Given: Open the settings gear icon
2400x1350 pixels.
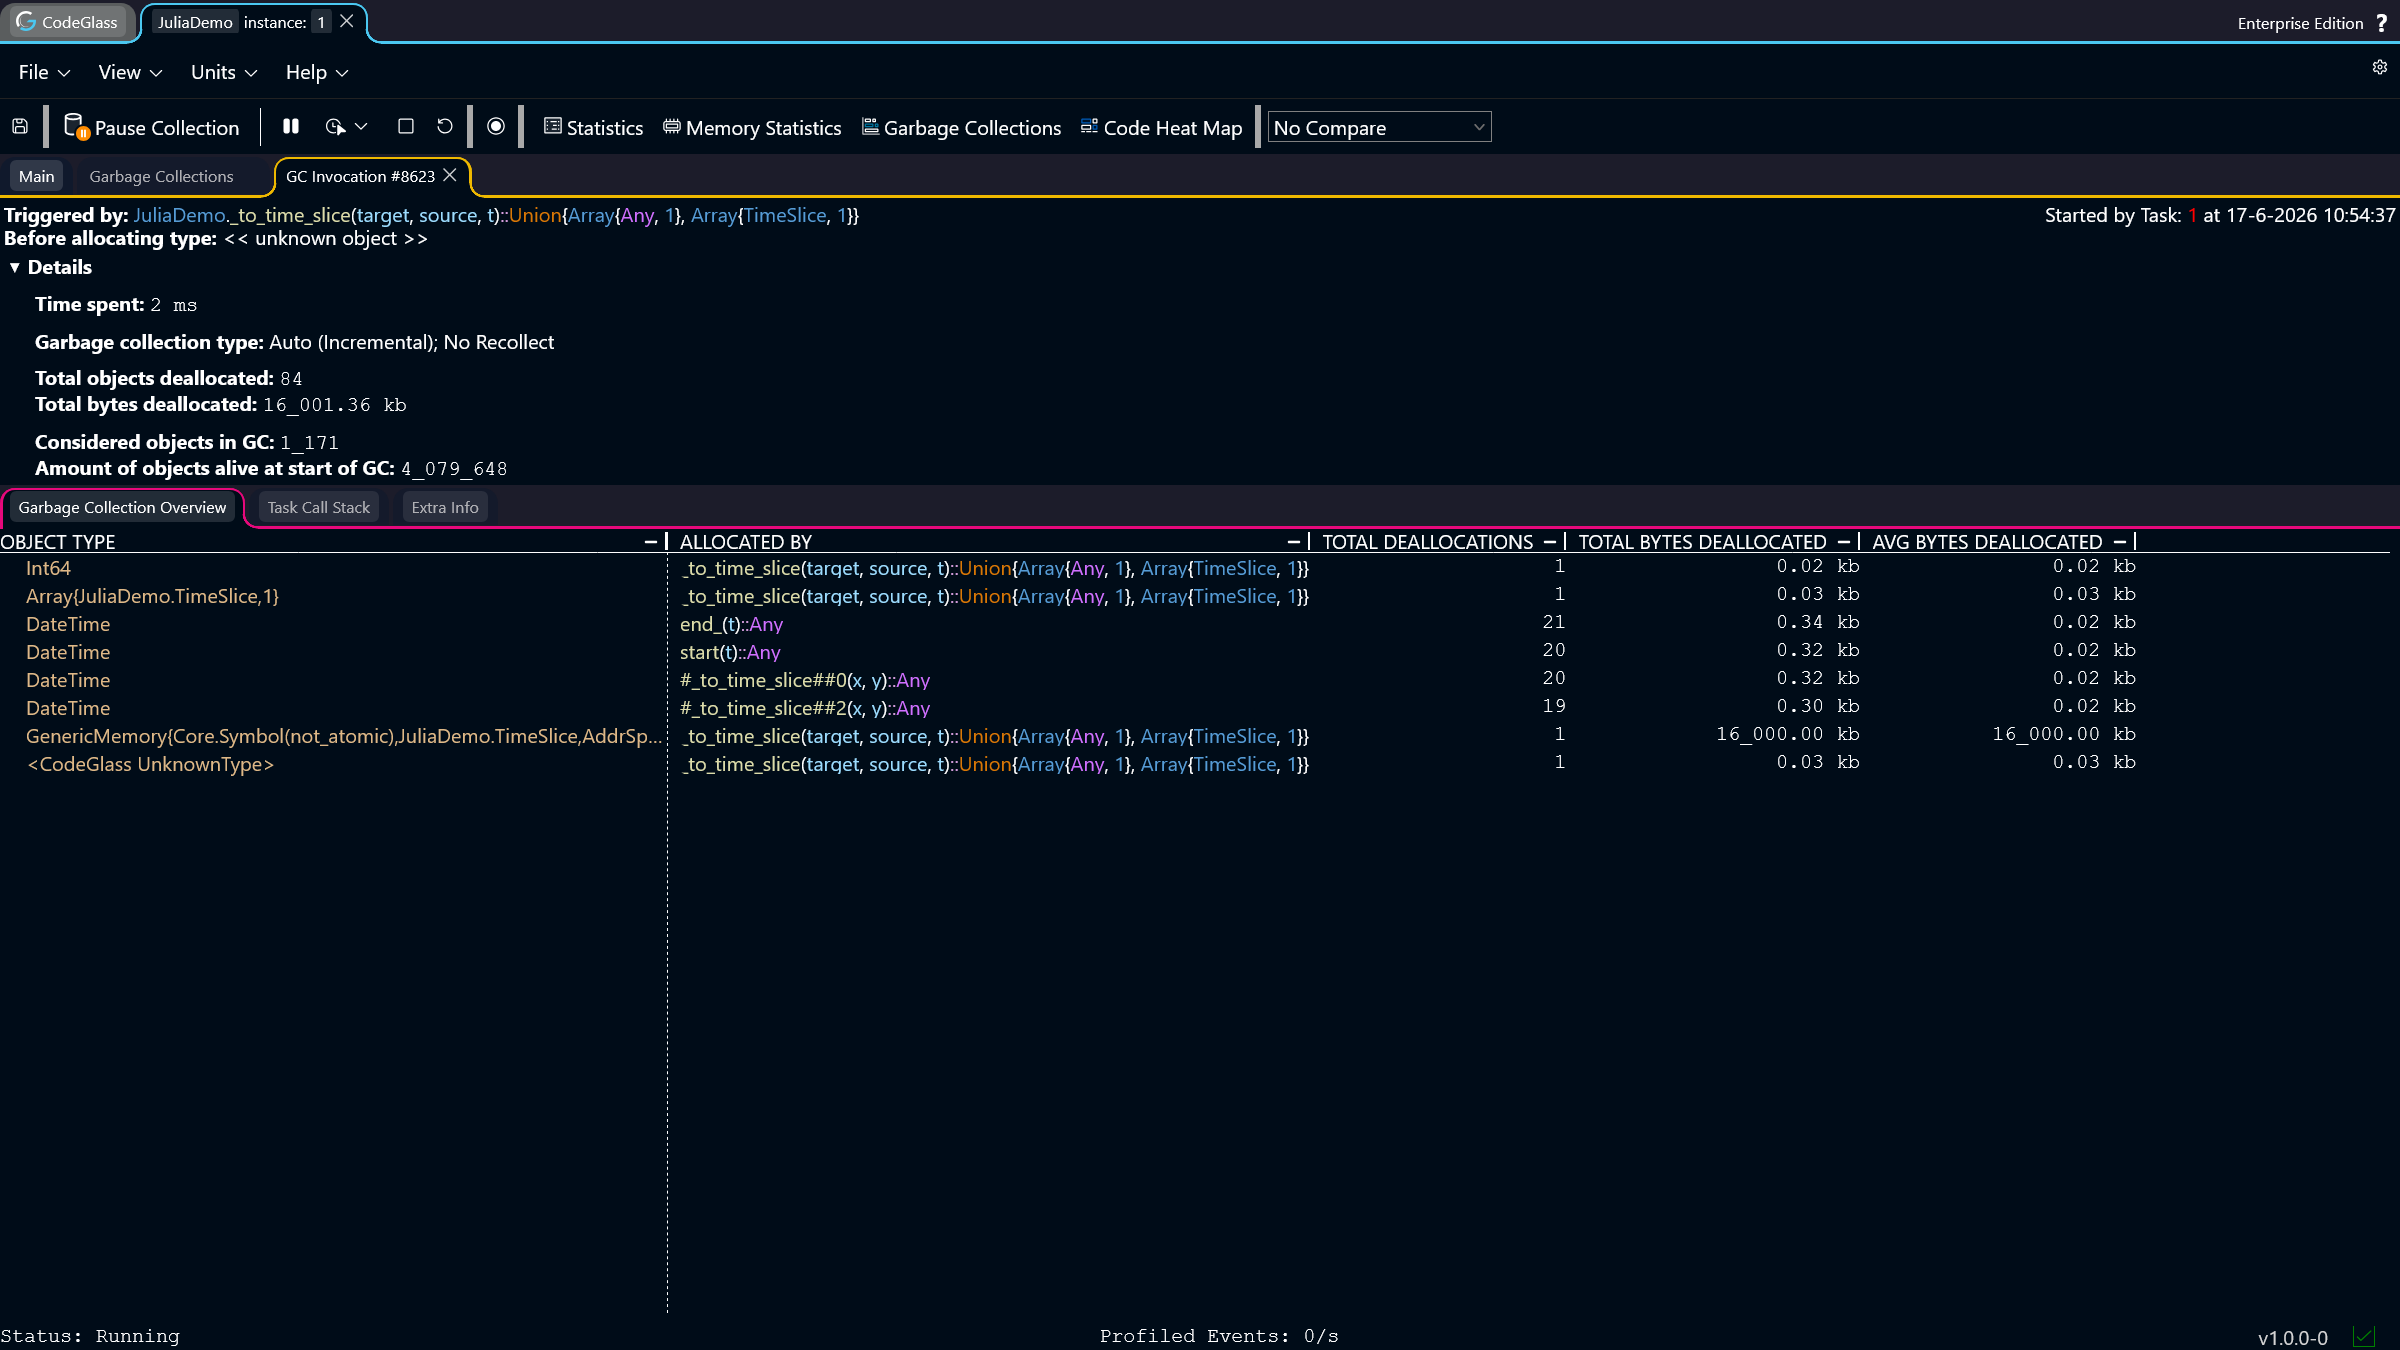Looking at the screenshot, I should click(x=2380, y=67).
